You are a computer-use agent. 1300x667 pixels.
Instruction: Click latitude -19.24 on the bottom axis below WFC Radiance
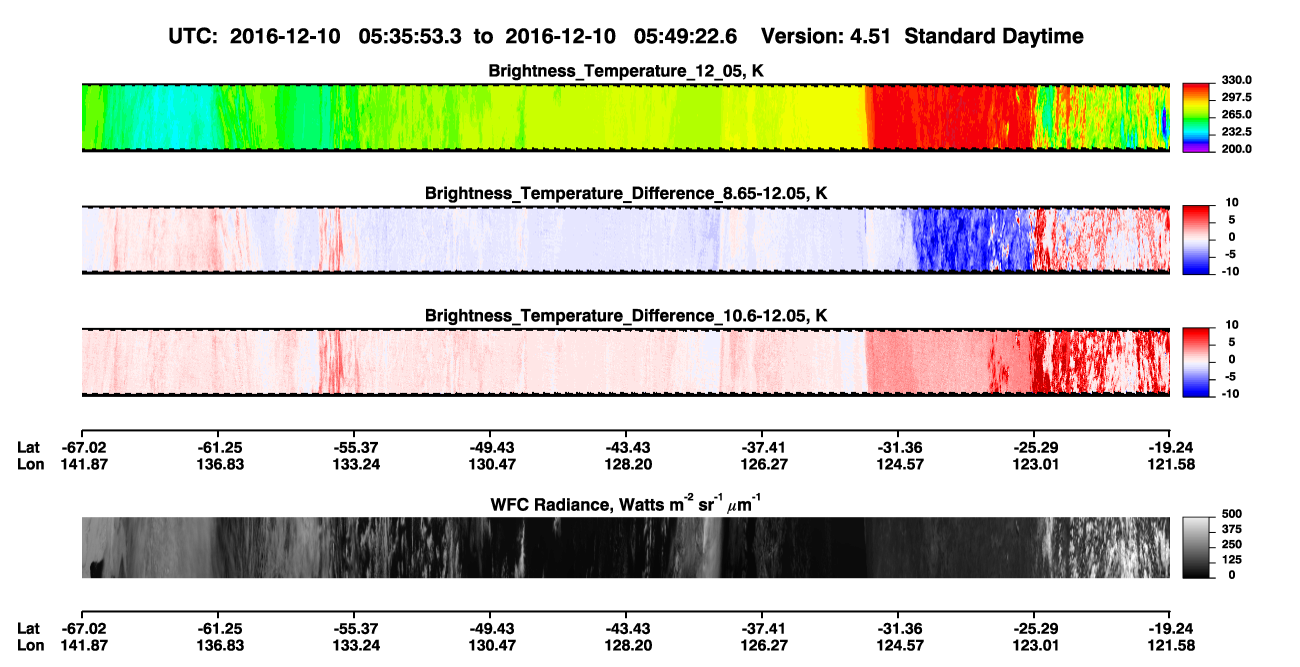[1170, 628]
